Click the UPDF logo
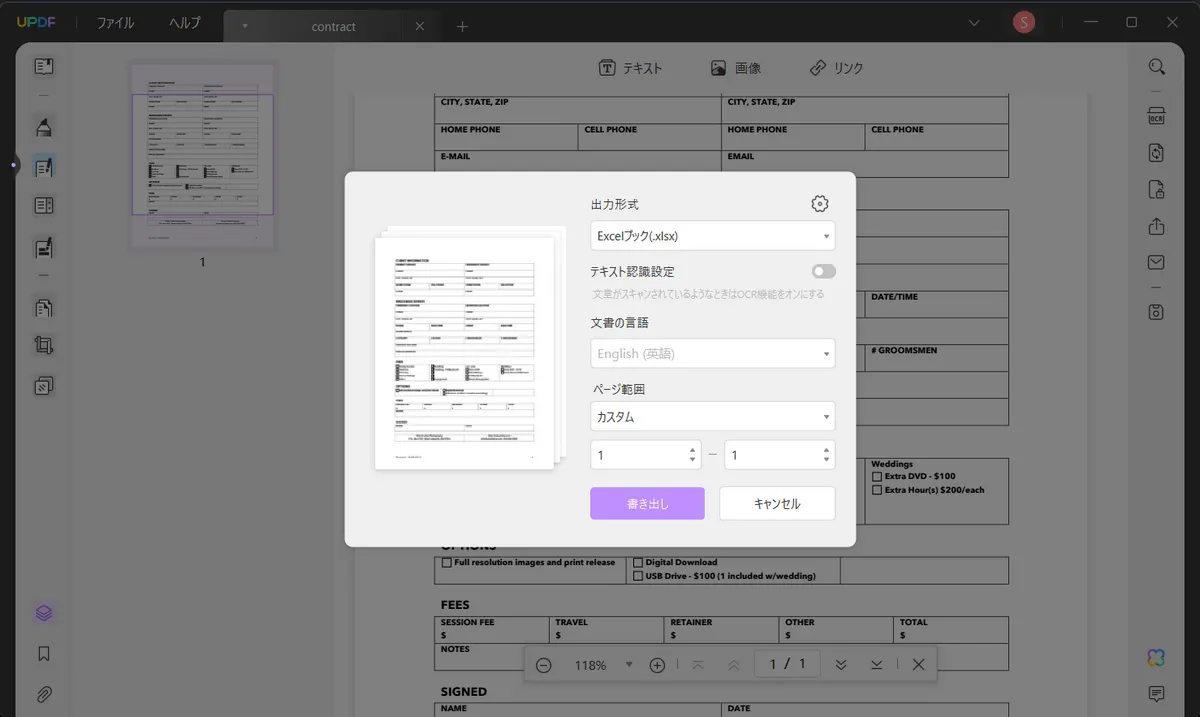This screenshot has width=1200, height=717. (38, 23)
